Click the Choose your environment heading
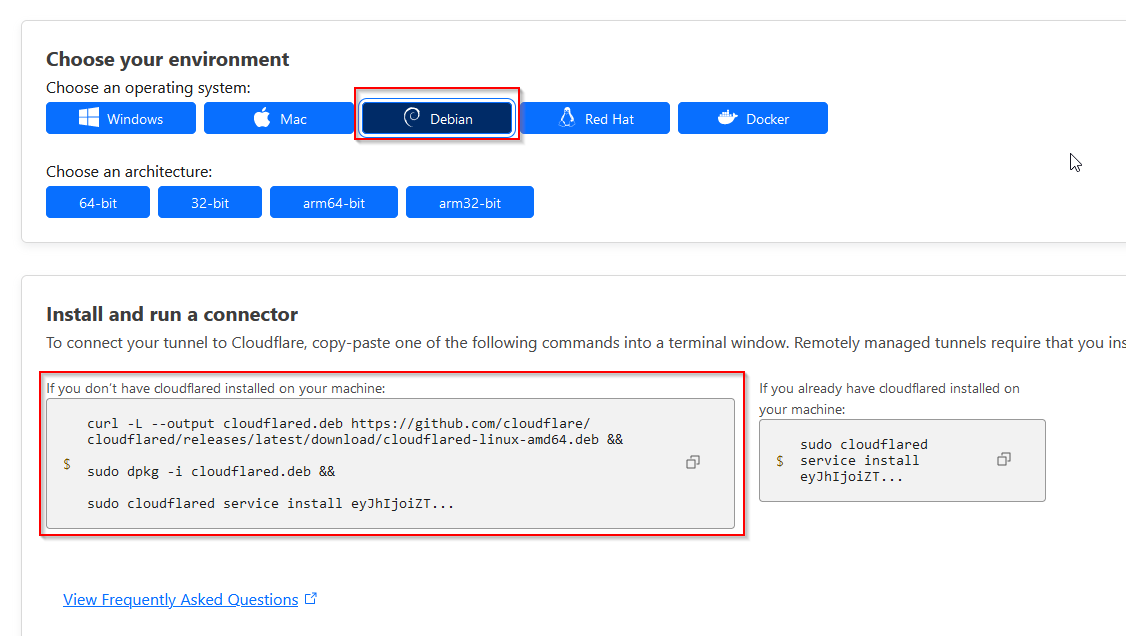Image resolution: width=1126 pixels, height=636 pixels. click(167, 59)
